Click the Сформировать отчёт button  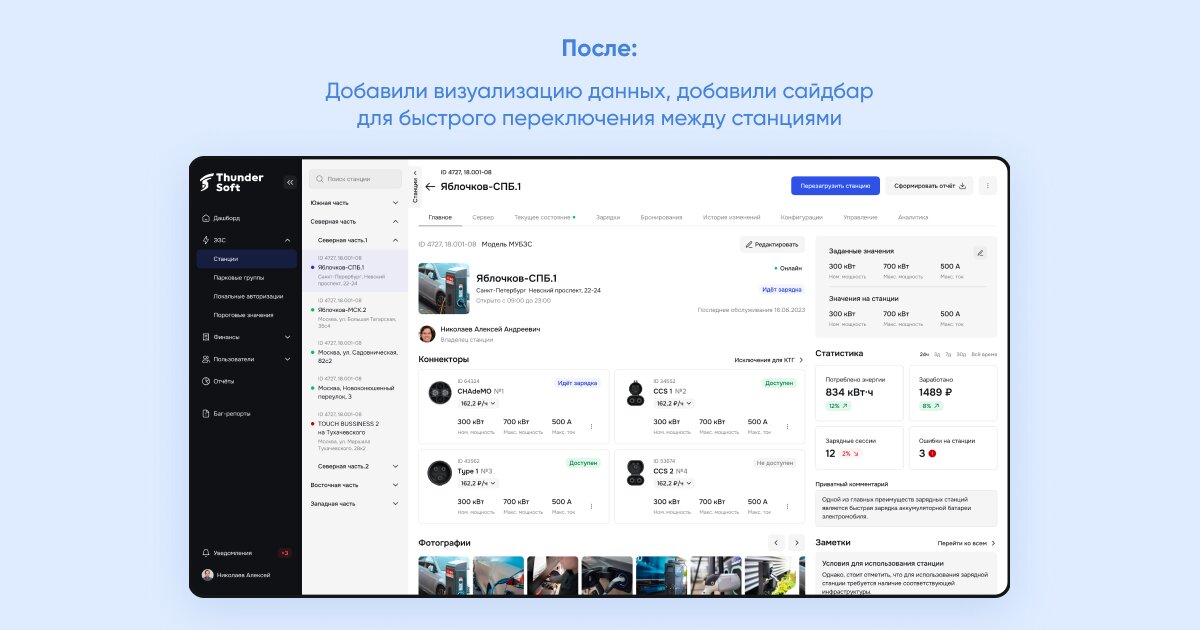point(929,185)
